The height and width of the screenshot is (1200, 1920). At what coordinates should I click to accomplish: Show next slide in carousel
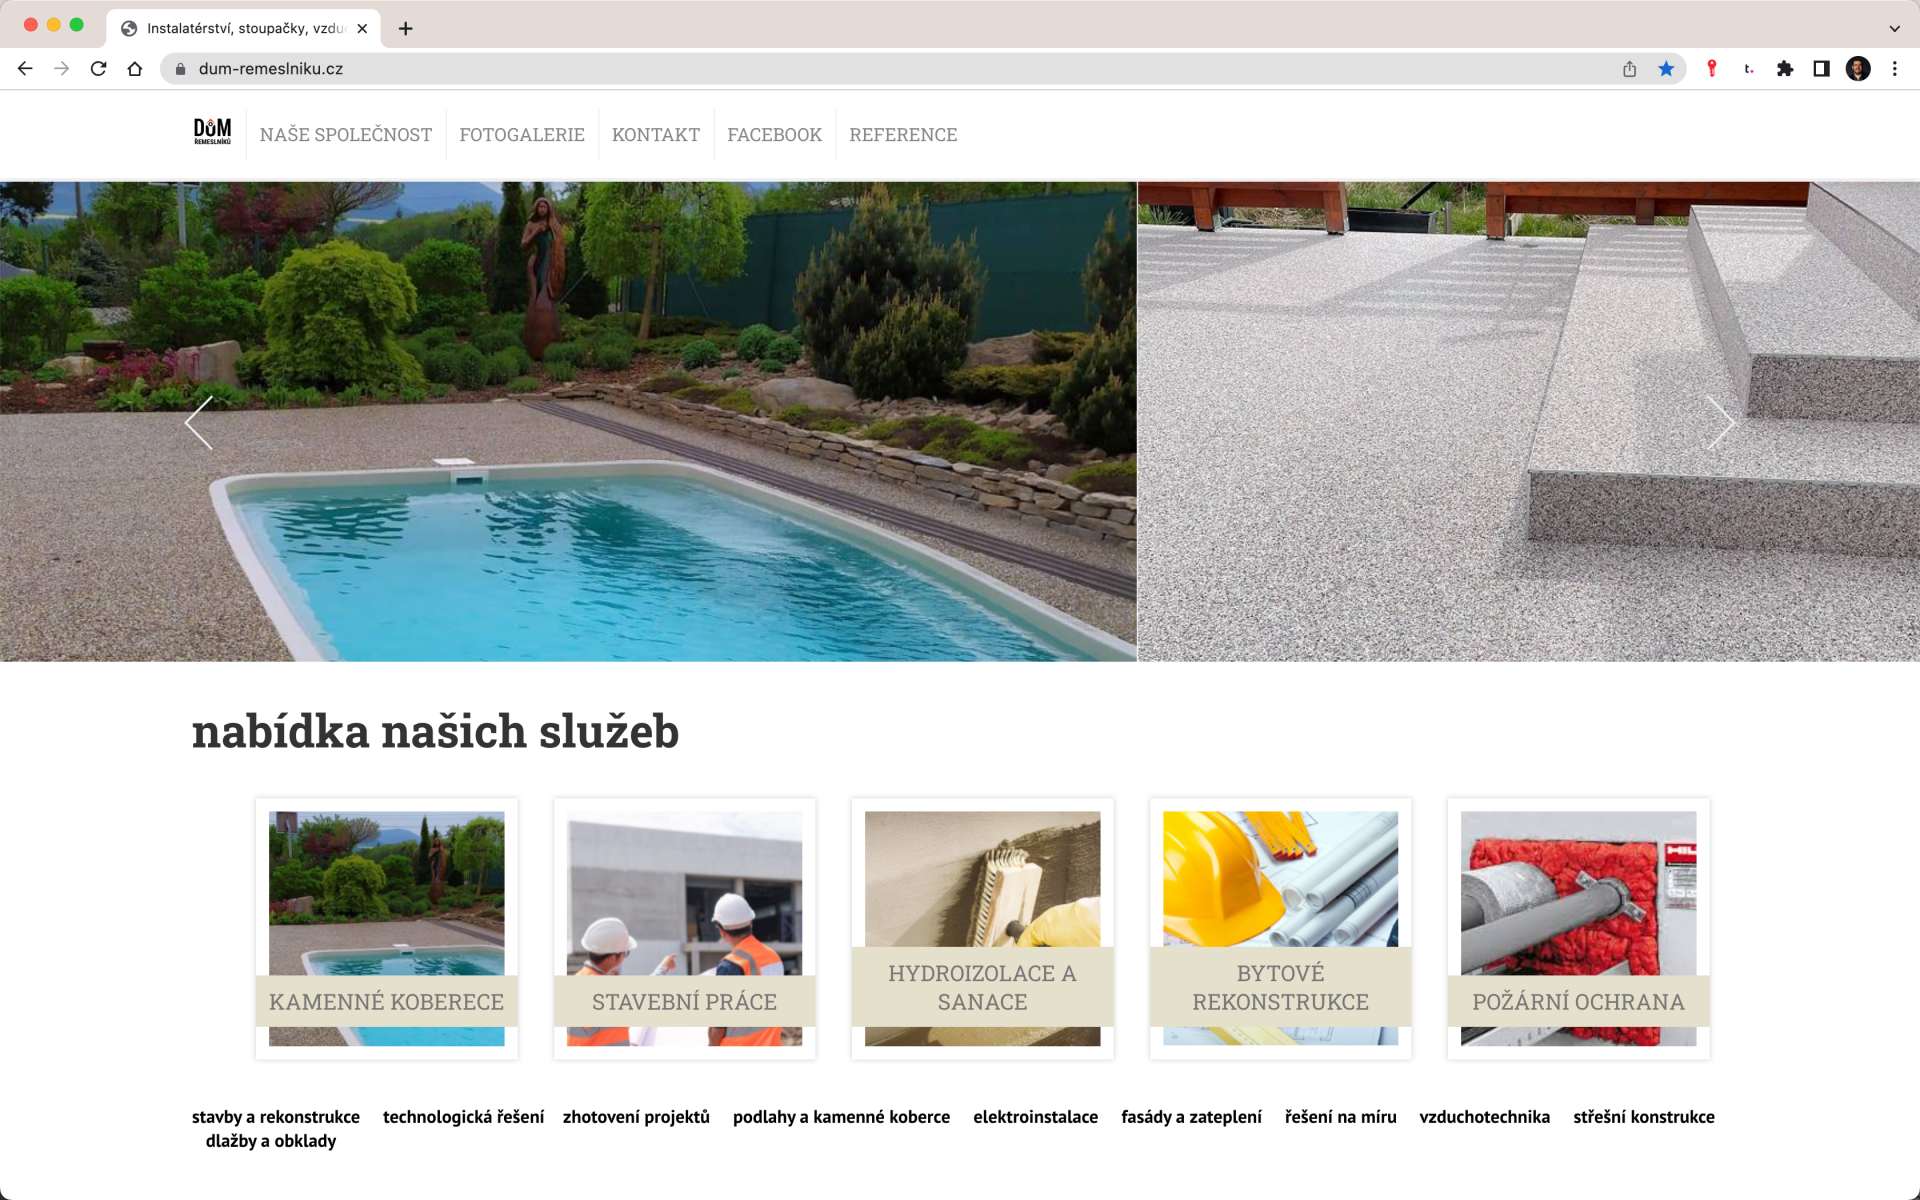click(x=1720, y=422)
